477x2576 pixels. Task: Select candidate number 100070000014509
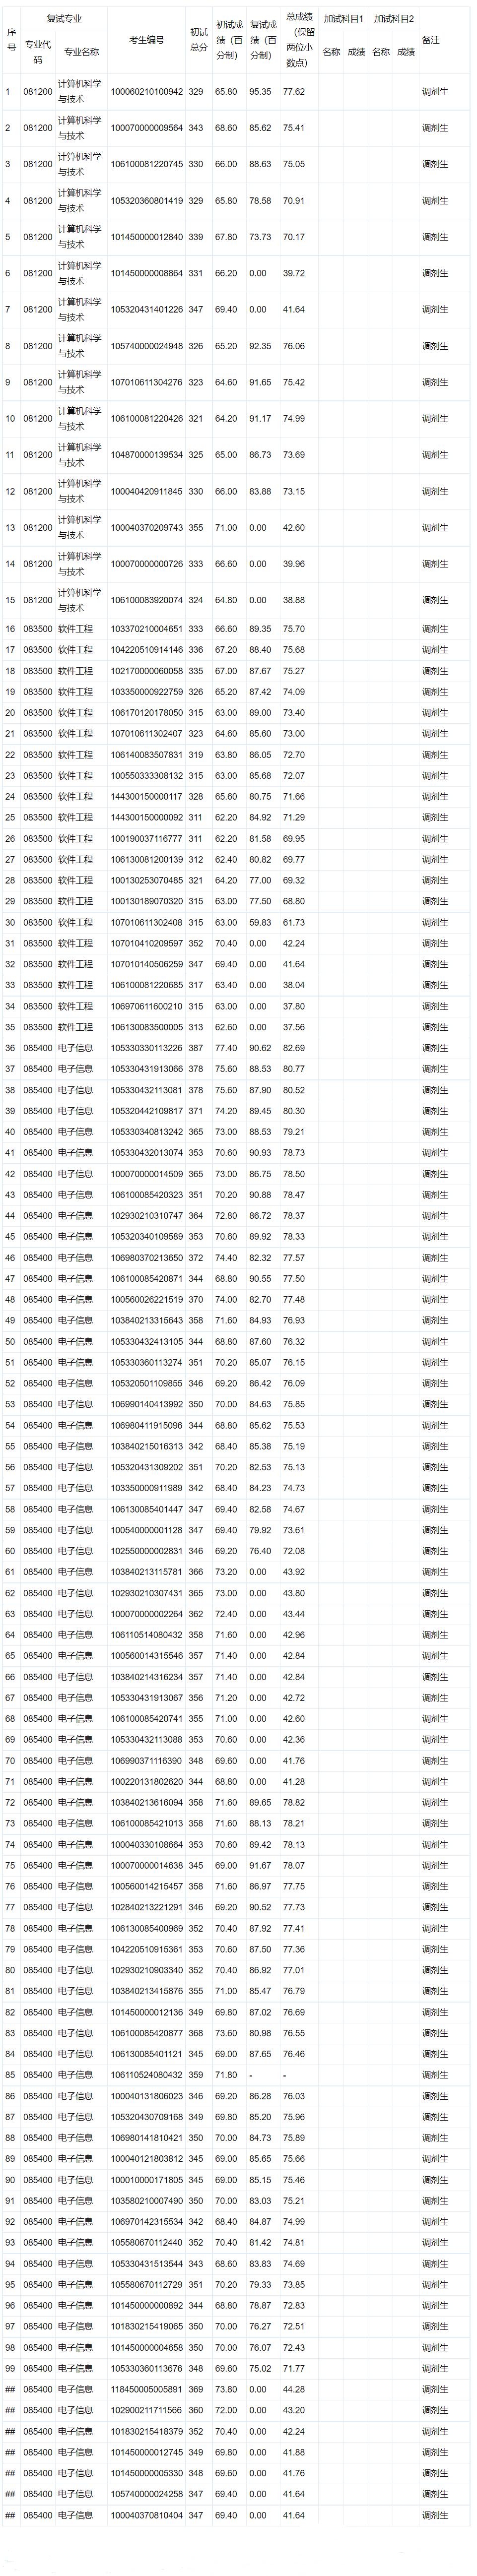[x=146, y=1174]
